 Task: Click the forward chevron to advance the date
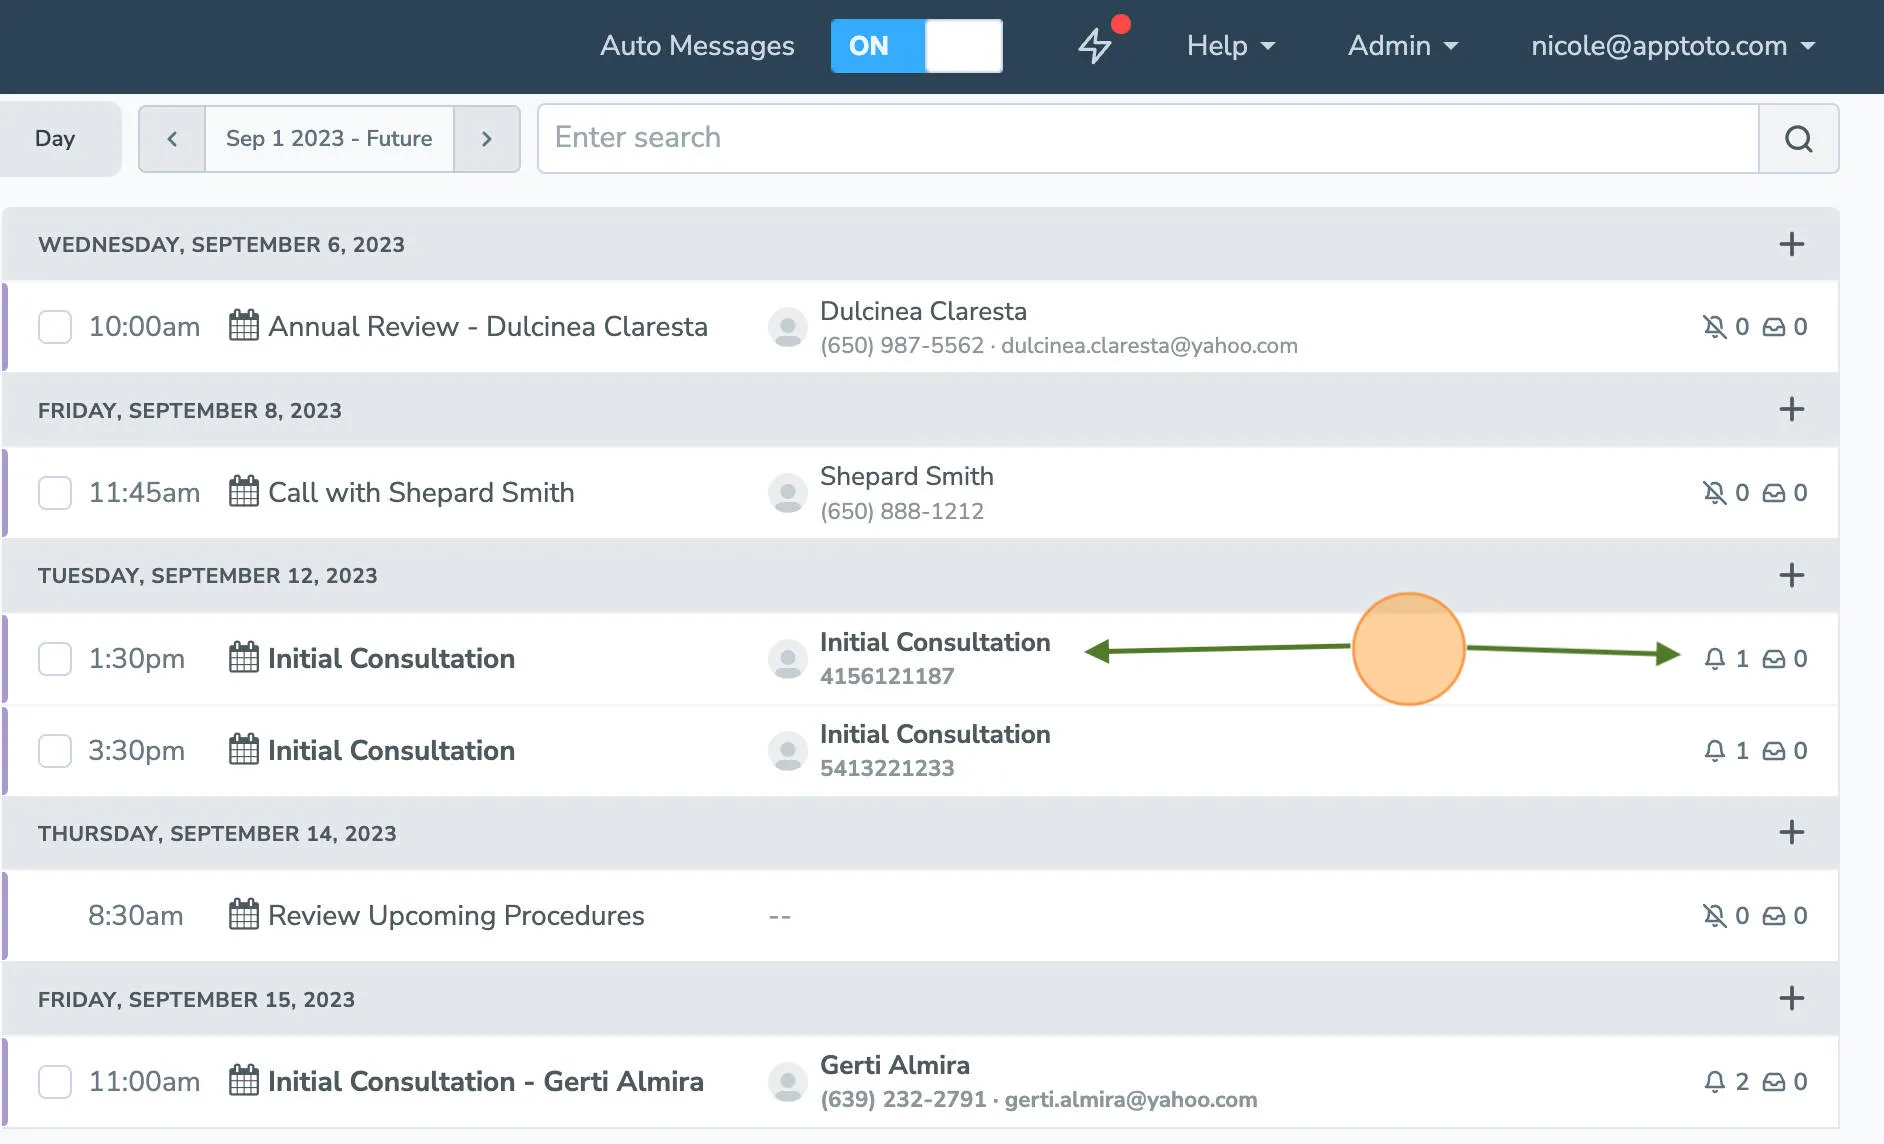click(x=487, y=139)
